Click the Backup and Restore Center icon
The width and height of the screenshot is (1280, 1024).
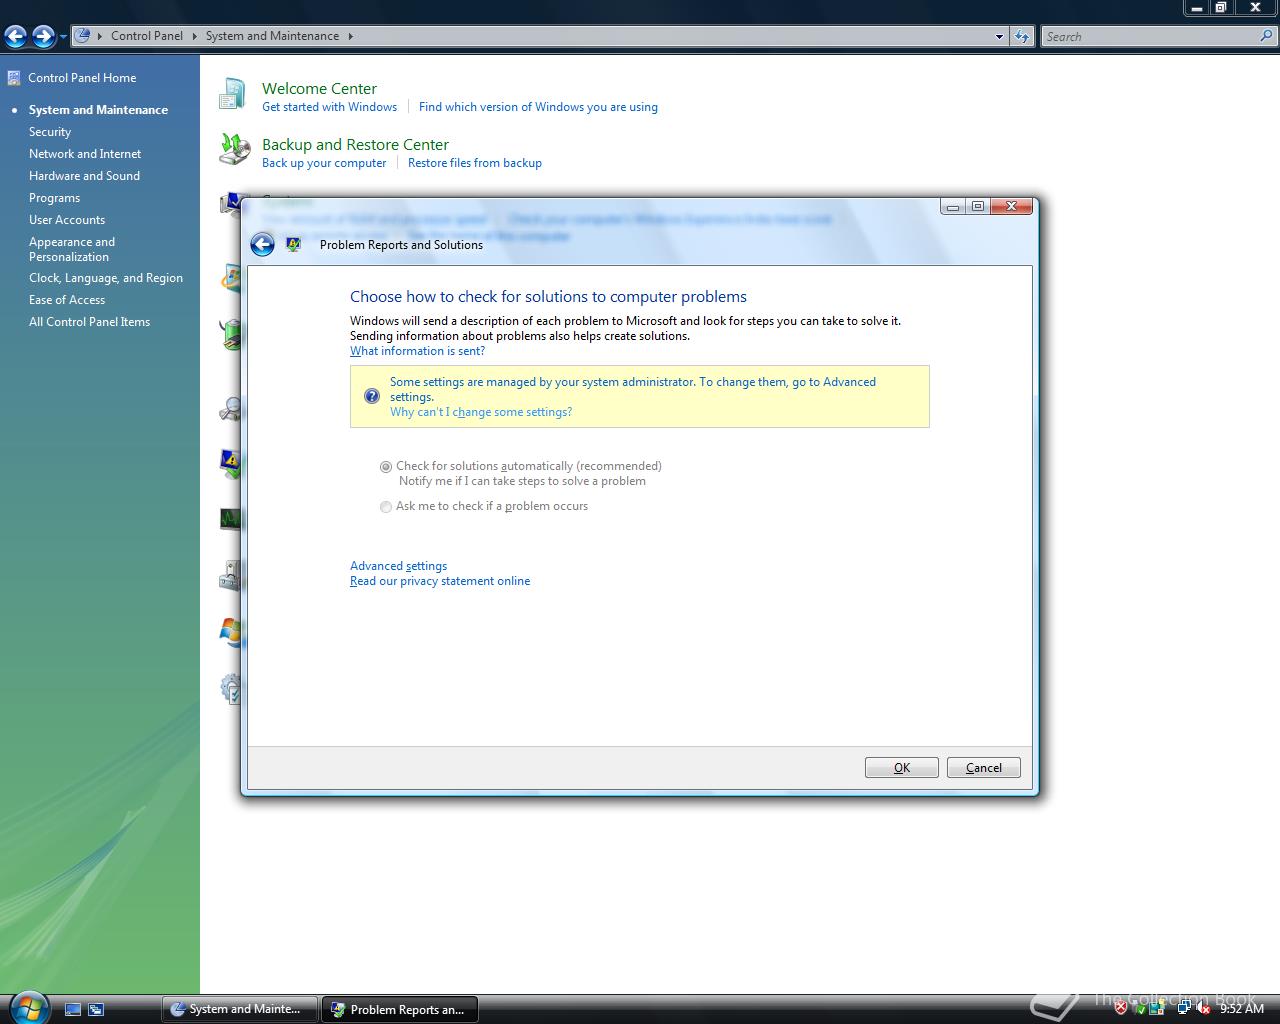coord(234,150)
